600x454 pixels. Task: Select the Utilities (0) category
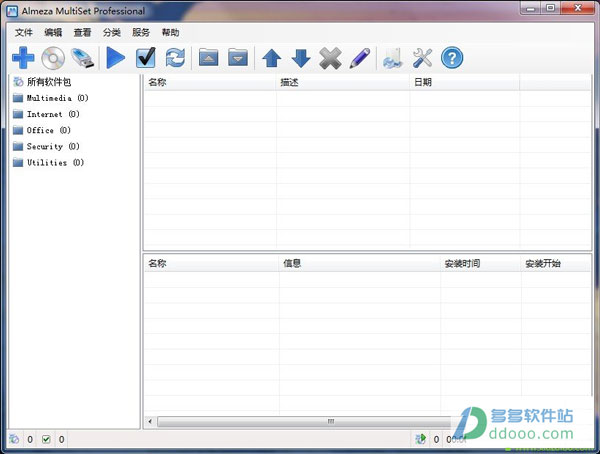55,162
